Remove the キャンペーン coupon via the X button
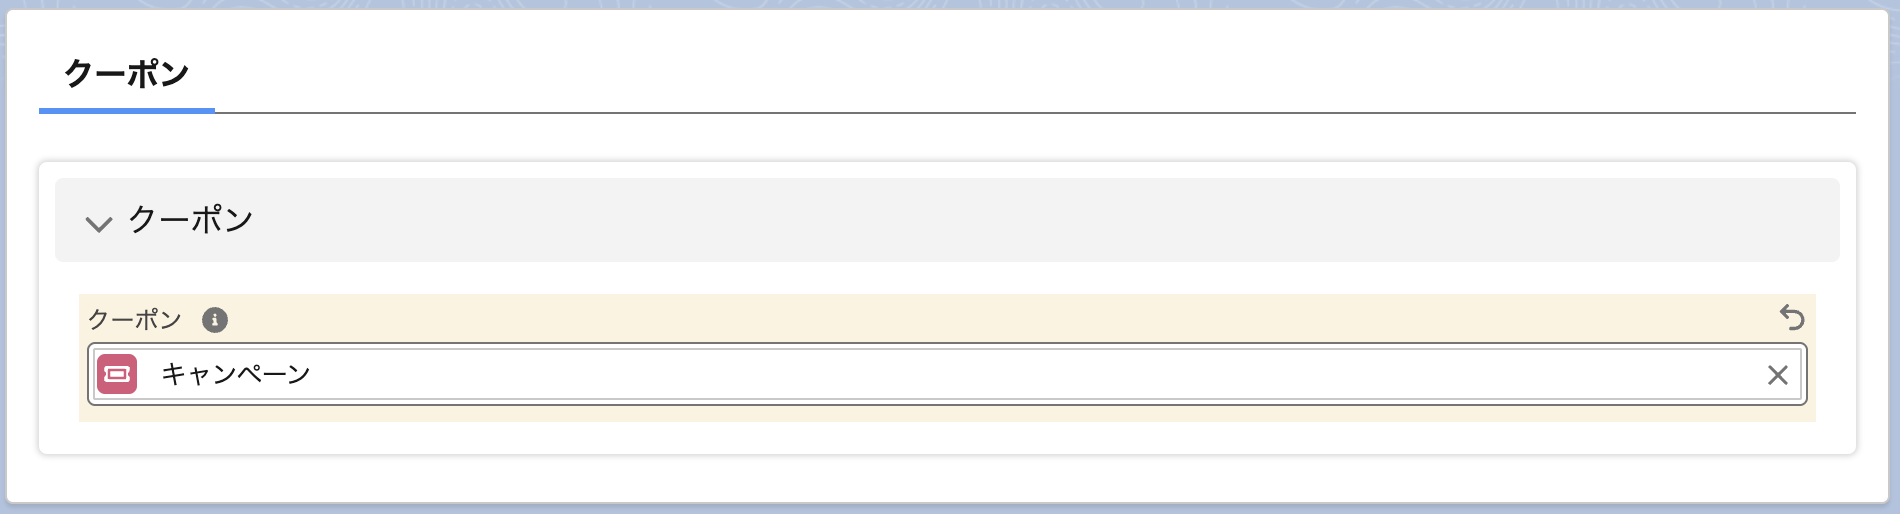The height and width of the screenshot is (514, 1900). point(1777,375)
